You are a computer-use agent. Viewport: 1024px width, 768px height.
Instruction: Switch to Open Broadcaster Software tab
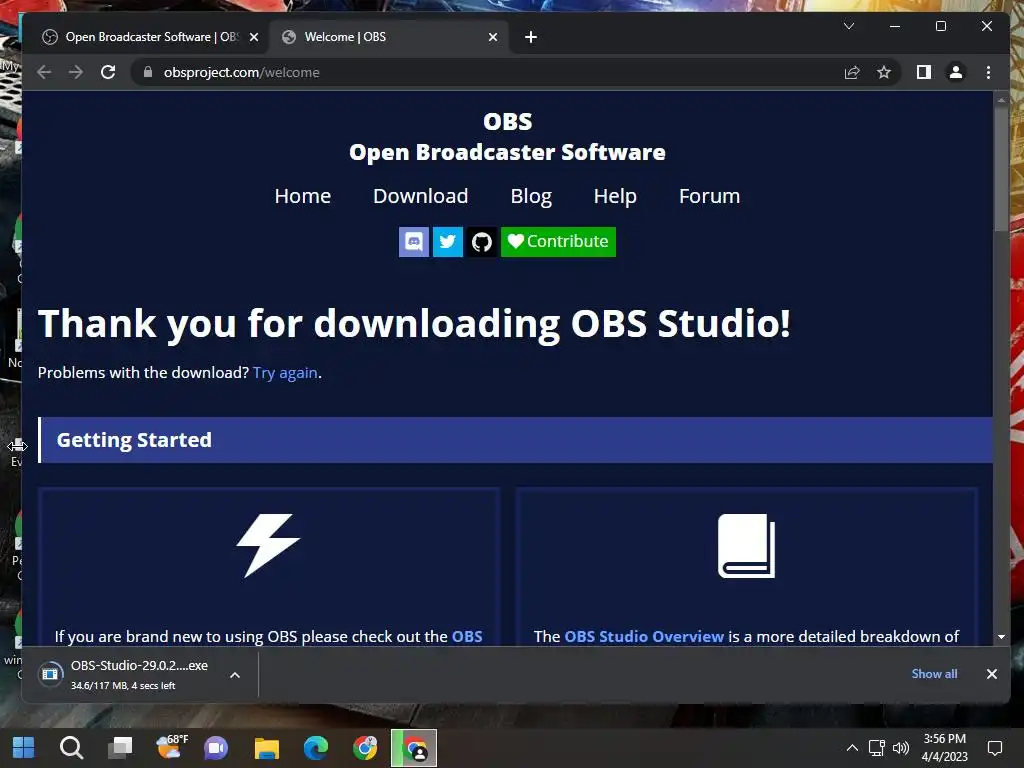(x=152, y=37)
